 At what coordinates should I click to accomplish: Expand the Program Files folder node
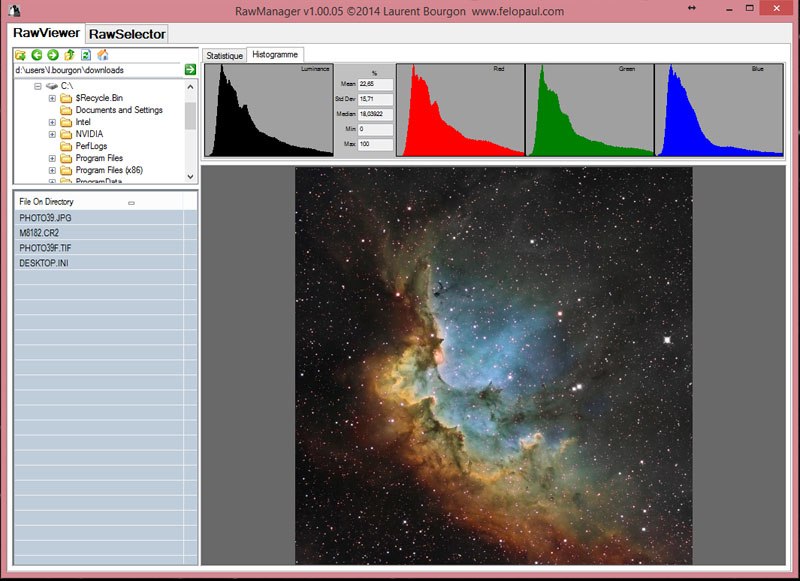pos(52,158)
